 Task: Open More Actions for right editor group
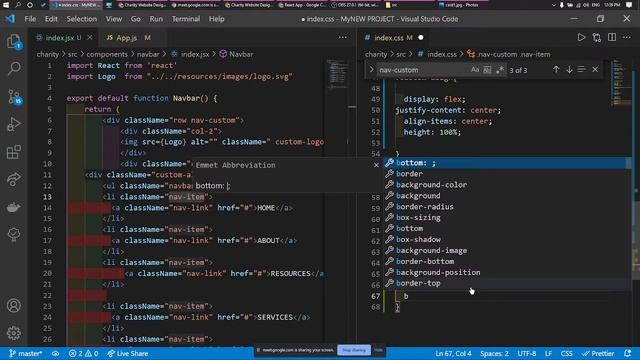627,38
